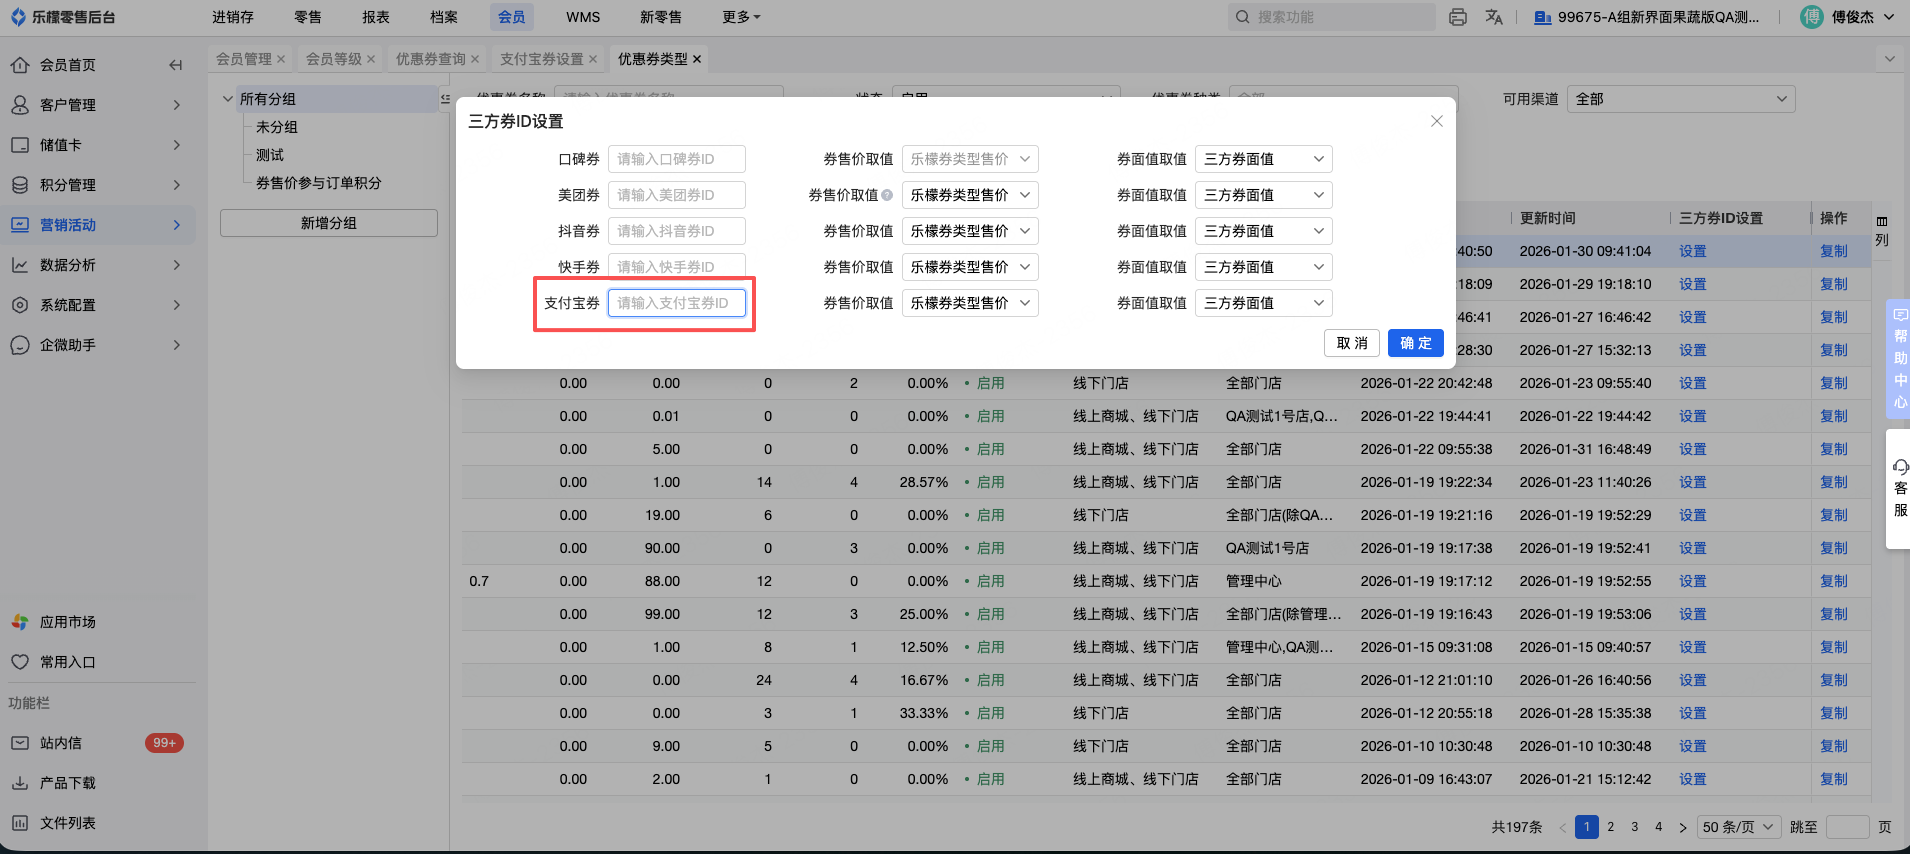Click the help icon beside 美团券 券售价取值
This screenshot has height=854, width=1910.
(887, 195)
